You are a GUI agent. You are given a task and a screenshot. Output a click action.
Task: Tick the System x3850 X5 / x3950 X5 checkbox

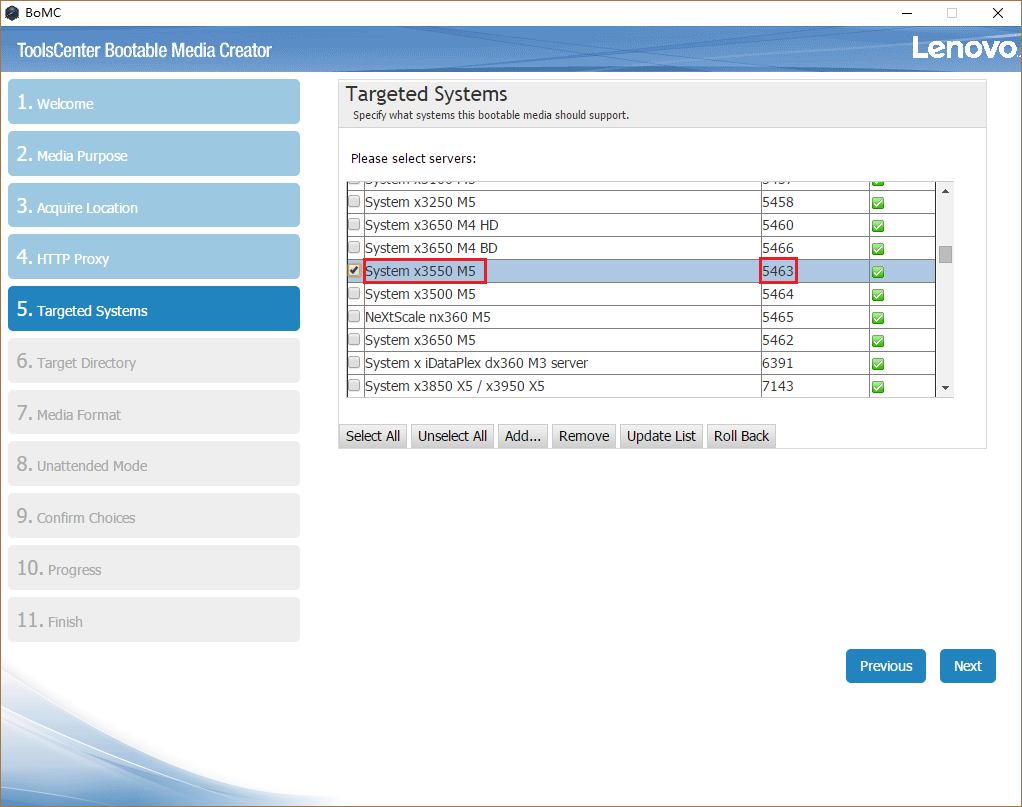(354, 385)
